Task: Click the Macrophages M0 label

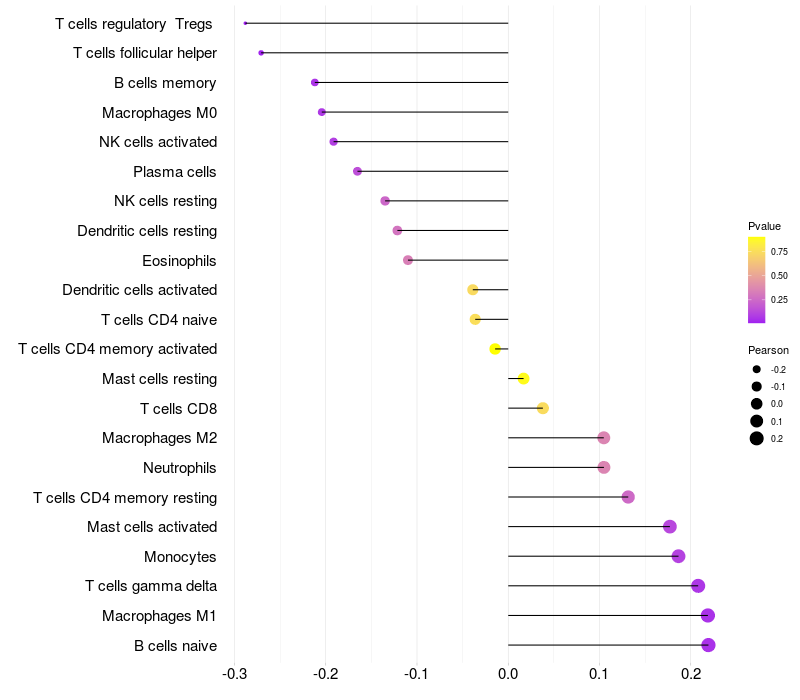Action: pyautogui.click(x=160, y=112)
